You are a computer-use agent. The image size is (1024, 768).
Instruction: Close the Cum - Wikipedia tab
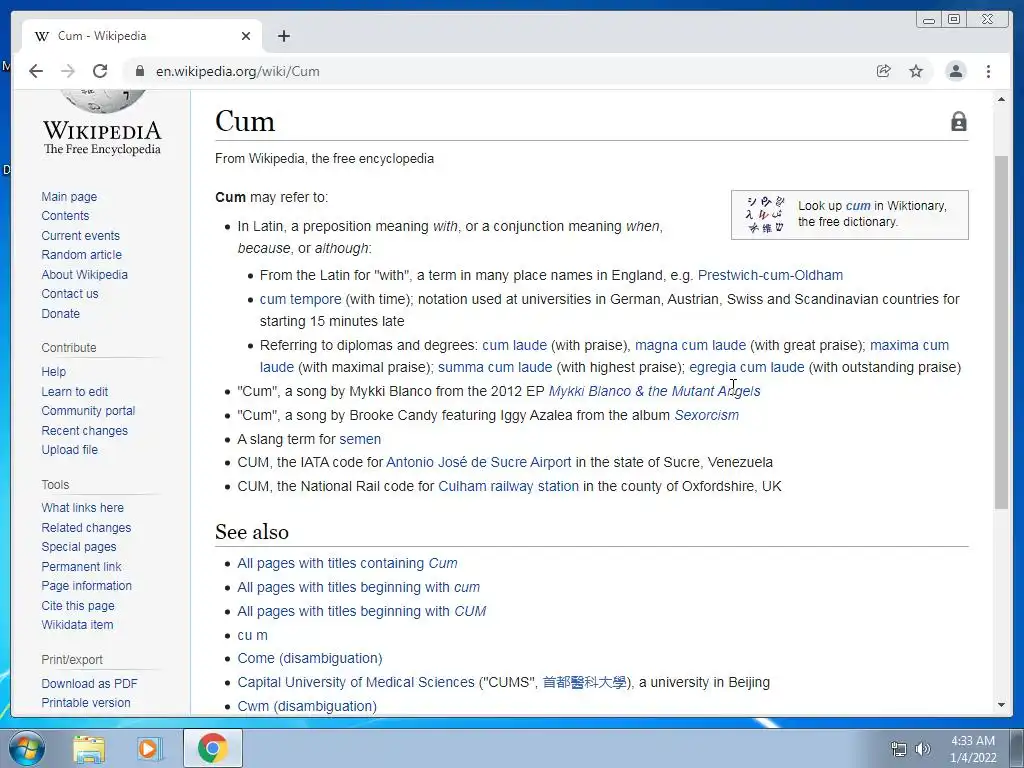click(246, 36)
